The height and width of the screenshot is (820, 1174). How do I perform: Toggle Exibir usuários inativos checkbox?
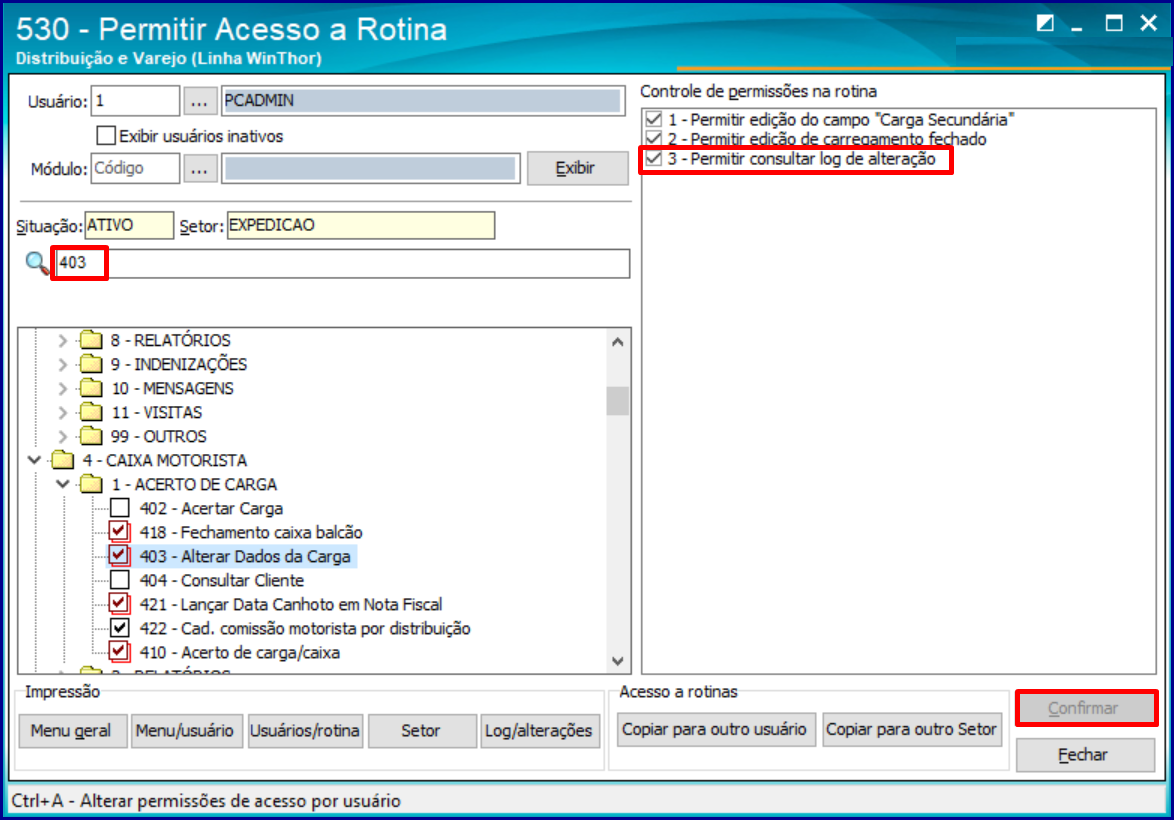(106, 136)
